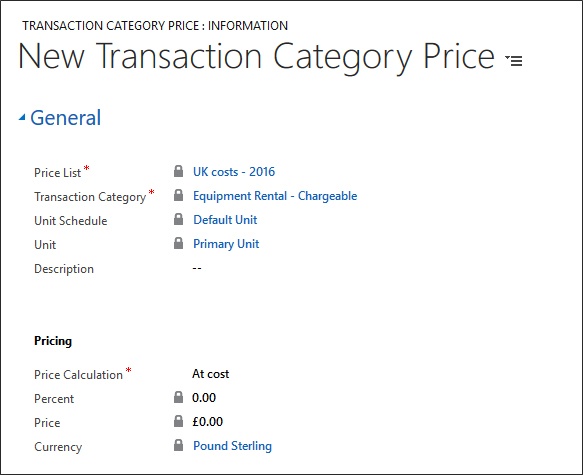This screenshot has width=583, height=475.
Task: Open the UK costs - 2016 price list link
Action: [234, 172]
